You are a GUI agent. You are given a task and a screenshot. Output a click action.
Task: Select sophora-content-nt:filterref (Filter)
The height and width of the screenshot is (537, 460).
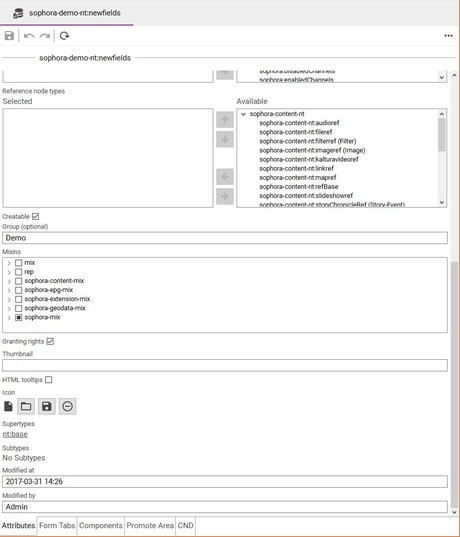pyautogui.click(x=308, y=141)
